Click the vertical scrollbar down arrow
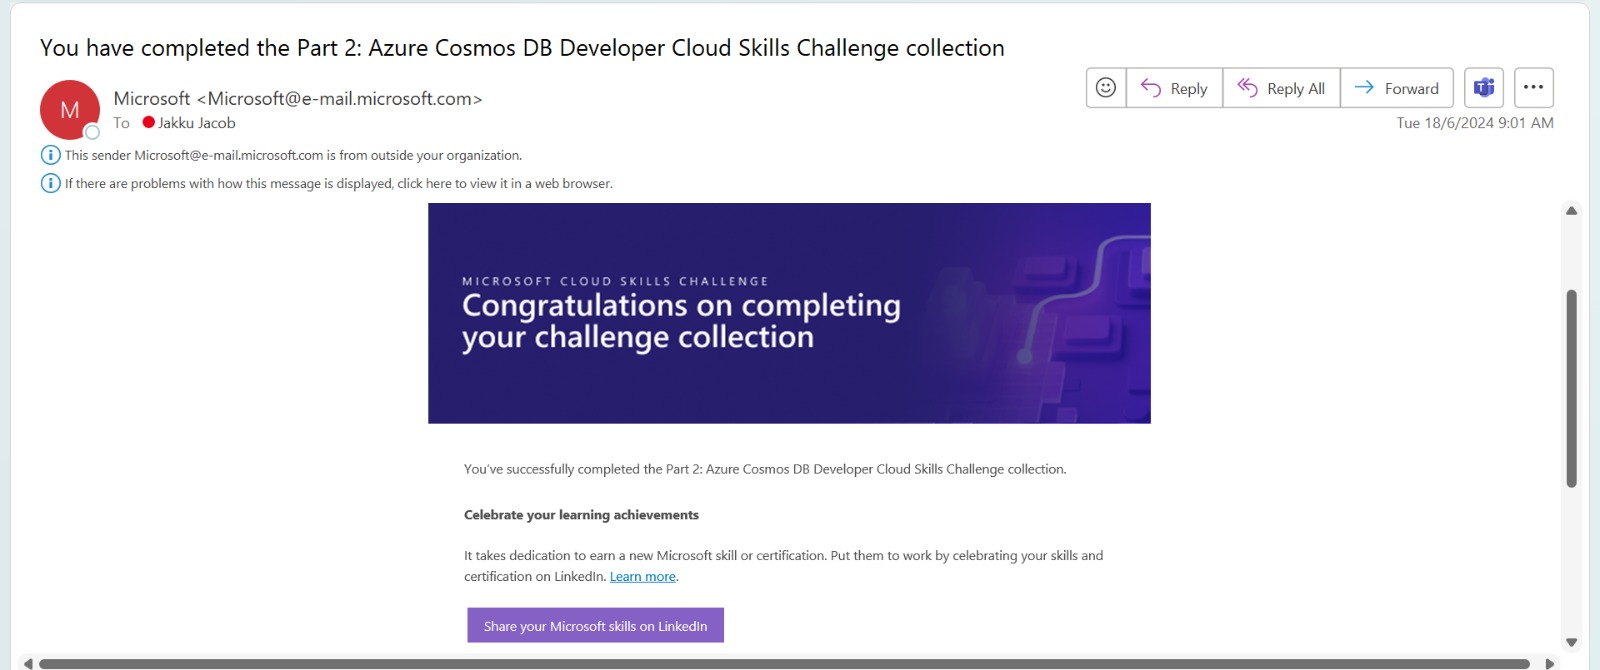This screenshot has height=670, width=1600. point(1571,643)
